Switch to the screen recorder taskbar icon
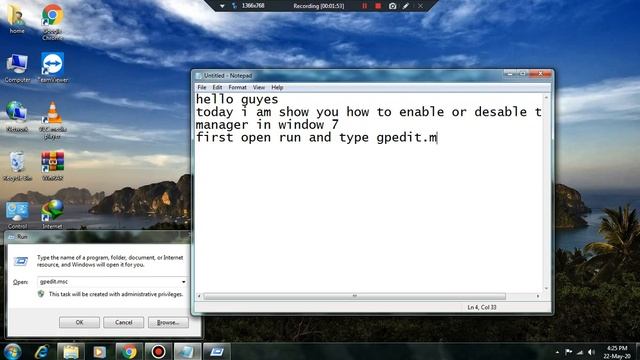This screenshot has width=640, height=360. [x=158, y=352]
